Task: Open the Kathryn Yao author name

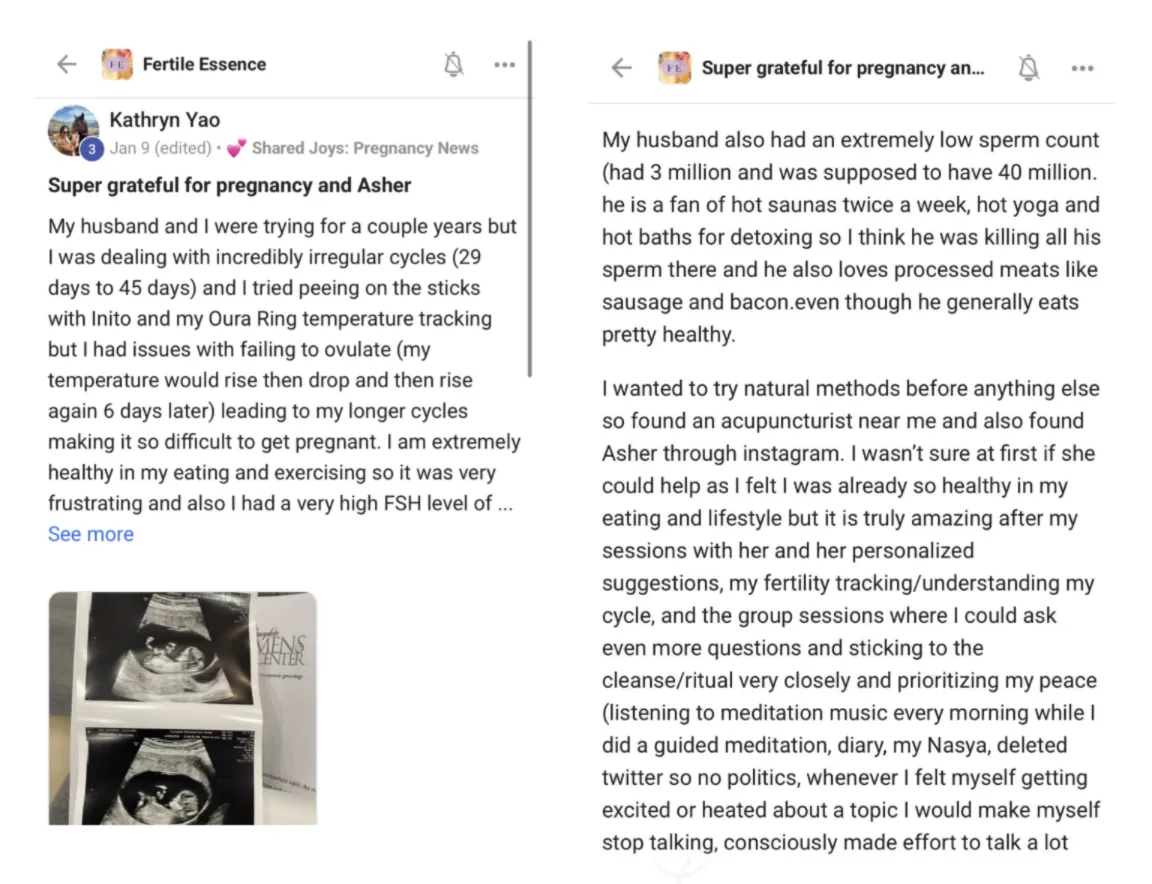Action: [164, 121]
